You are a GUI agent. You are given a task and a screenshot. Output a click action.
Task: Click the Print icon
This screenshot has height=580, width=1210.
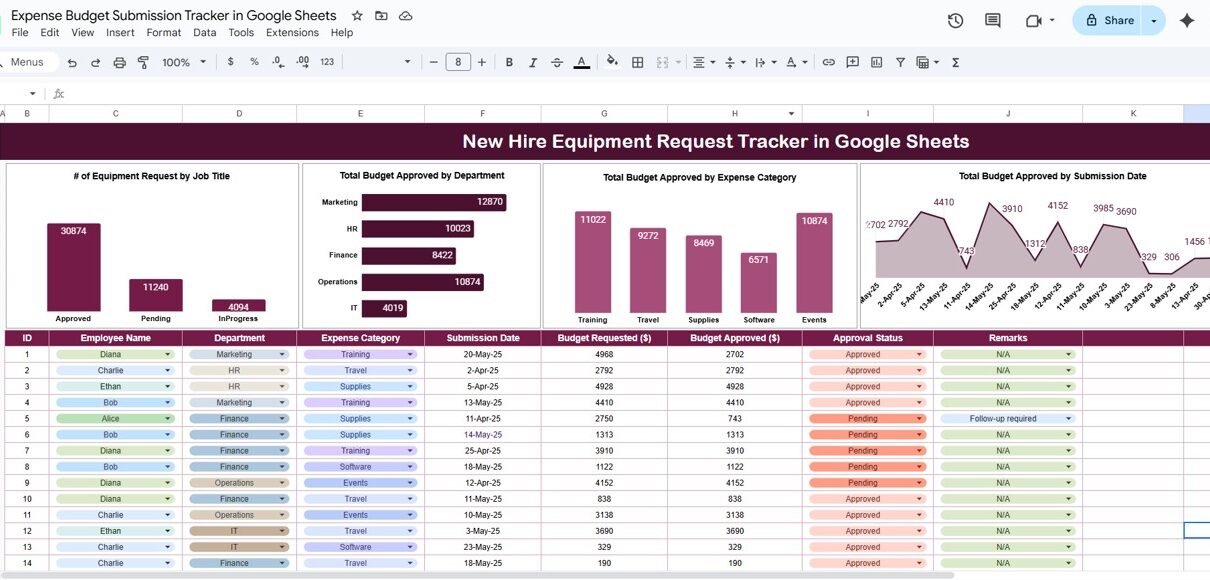click(120, 62)
